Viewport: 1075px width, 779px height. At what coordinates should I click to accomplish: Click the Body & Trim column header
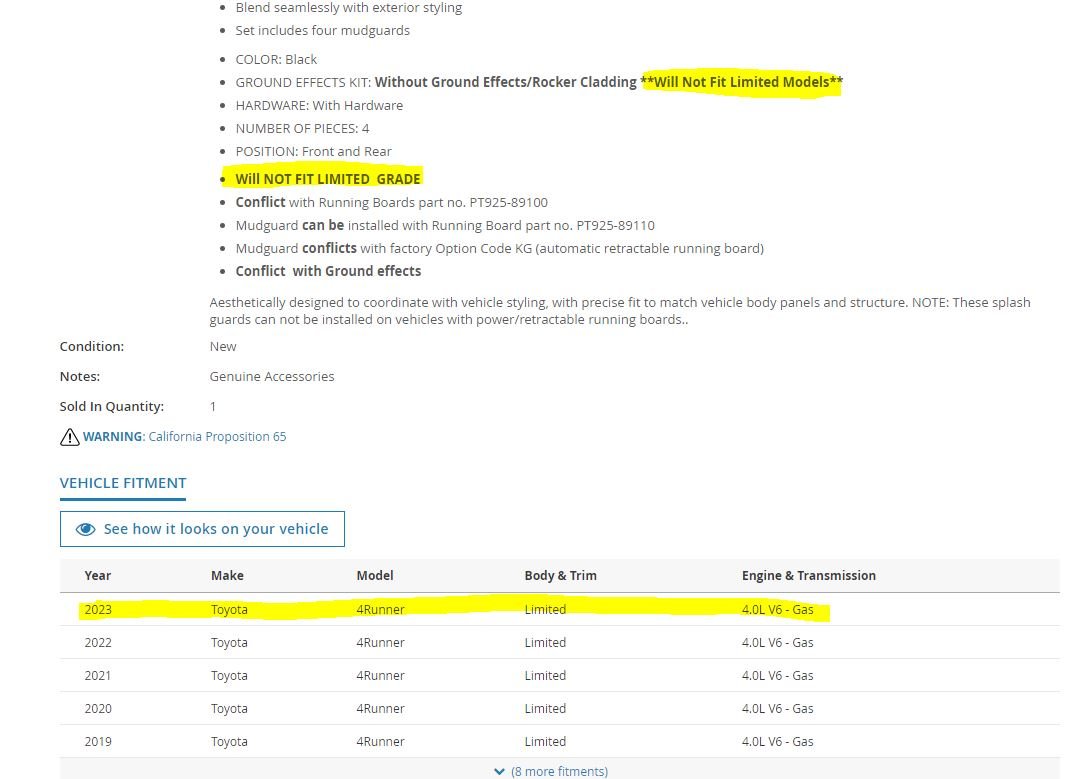pos(561,575)
